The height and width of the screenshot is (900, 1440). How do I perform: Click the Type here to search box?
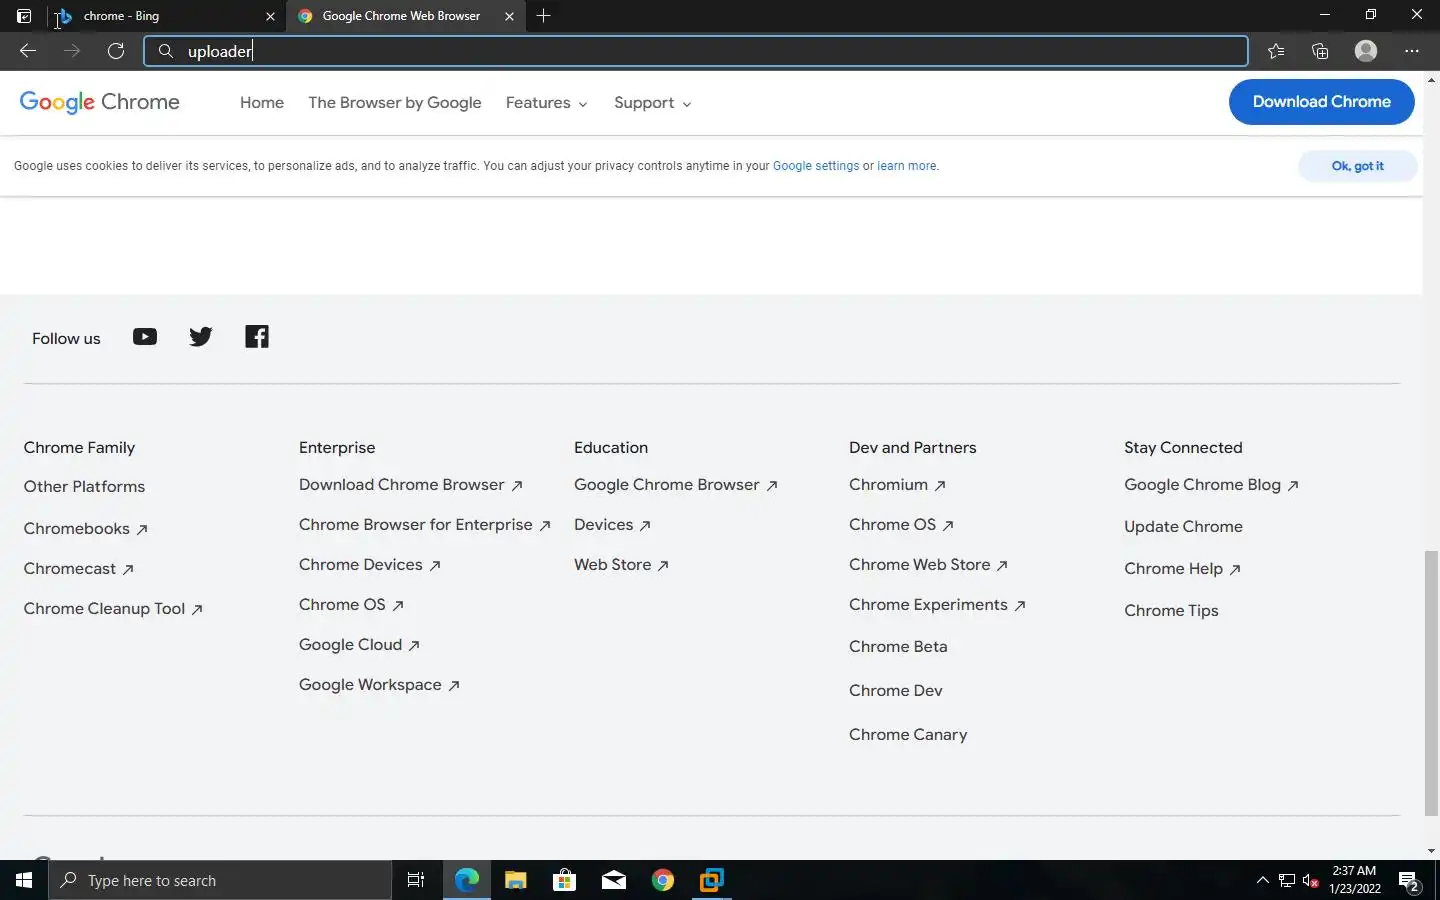220,880
